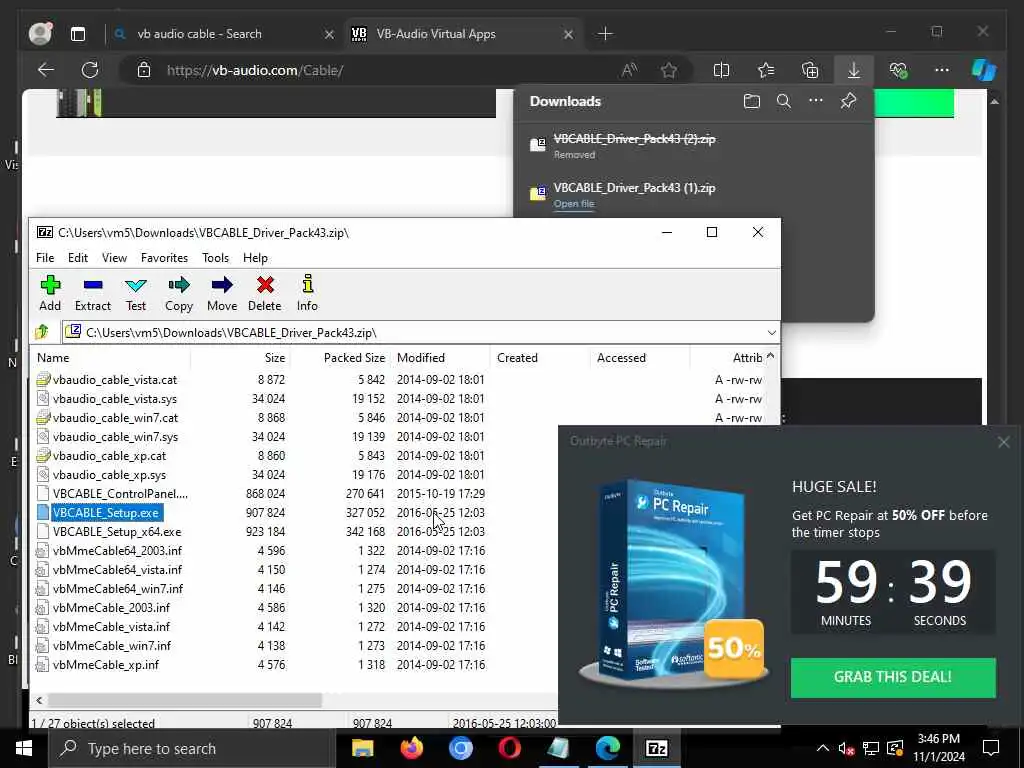Select vbMmeCable64_win7.inf file
1024x768 pixels.
coord(118,588)
